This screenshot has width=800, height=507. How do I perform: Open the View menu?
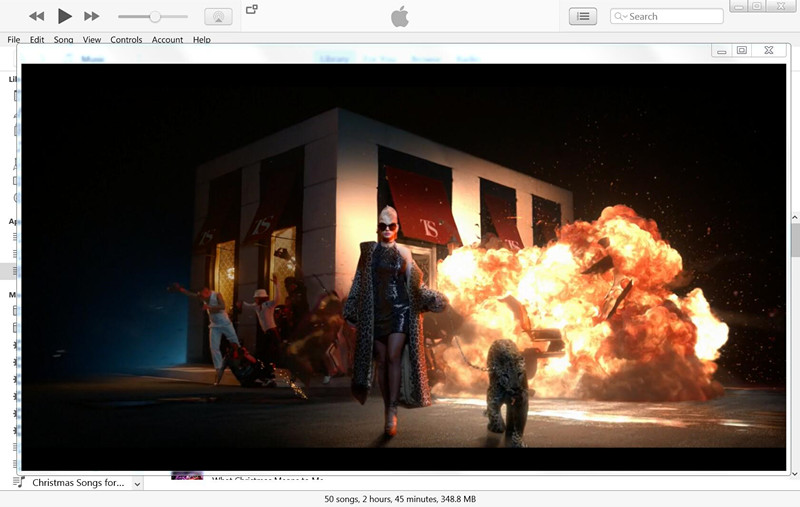click(x=92, y=39)
